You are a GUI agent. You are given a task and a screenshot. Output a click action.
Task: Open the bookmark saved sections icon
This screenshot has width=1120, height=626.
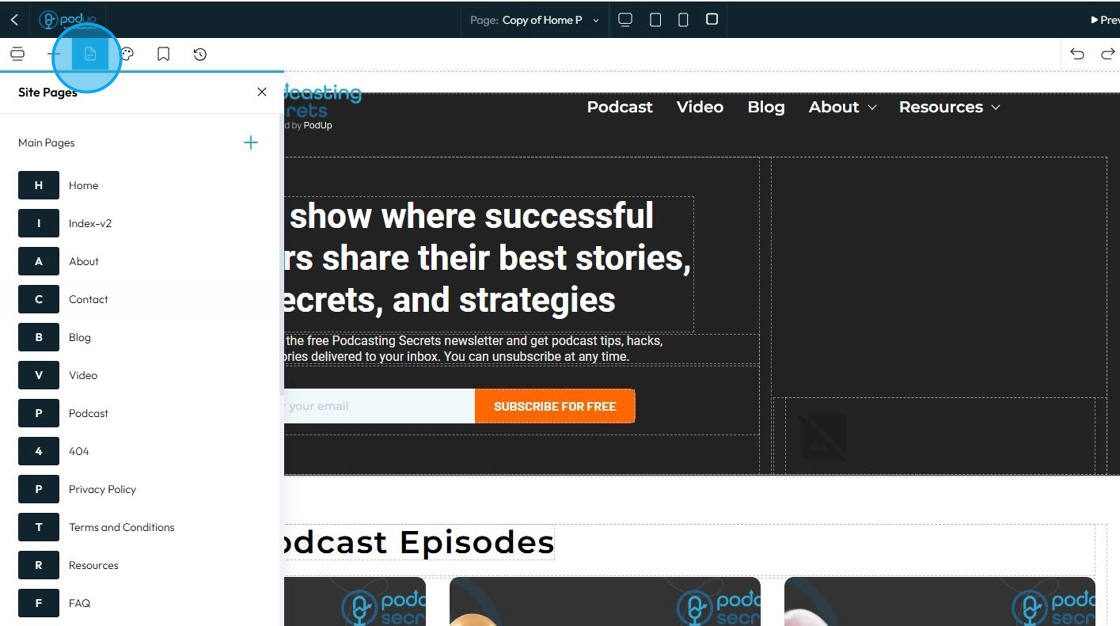click(x=164, y=54)
